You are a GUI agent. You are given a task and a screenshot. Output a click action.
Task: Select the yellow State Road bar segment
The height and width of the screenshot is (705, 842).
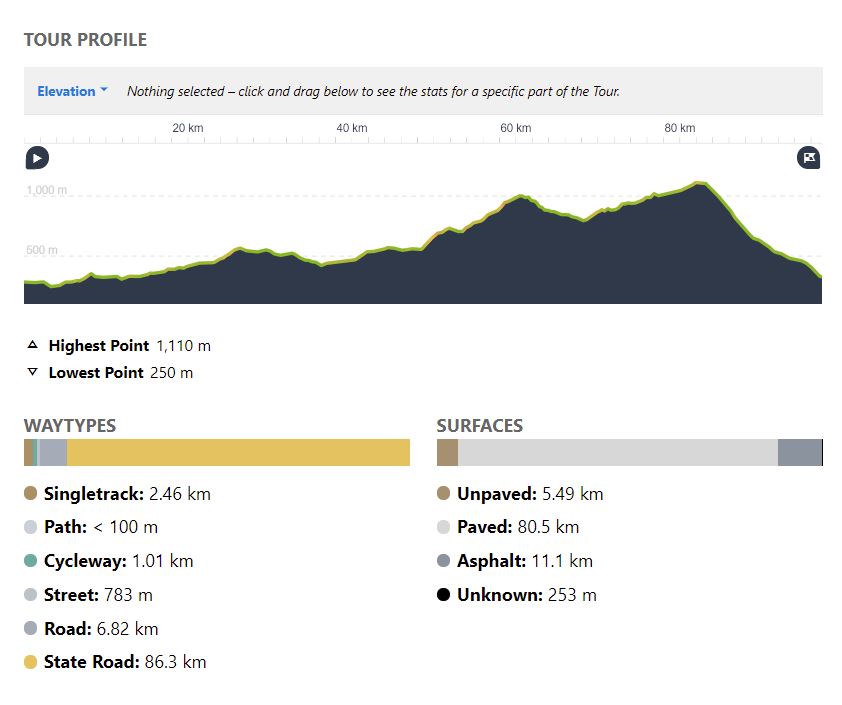coord(238,452)
